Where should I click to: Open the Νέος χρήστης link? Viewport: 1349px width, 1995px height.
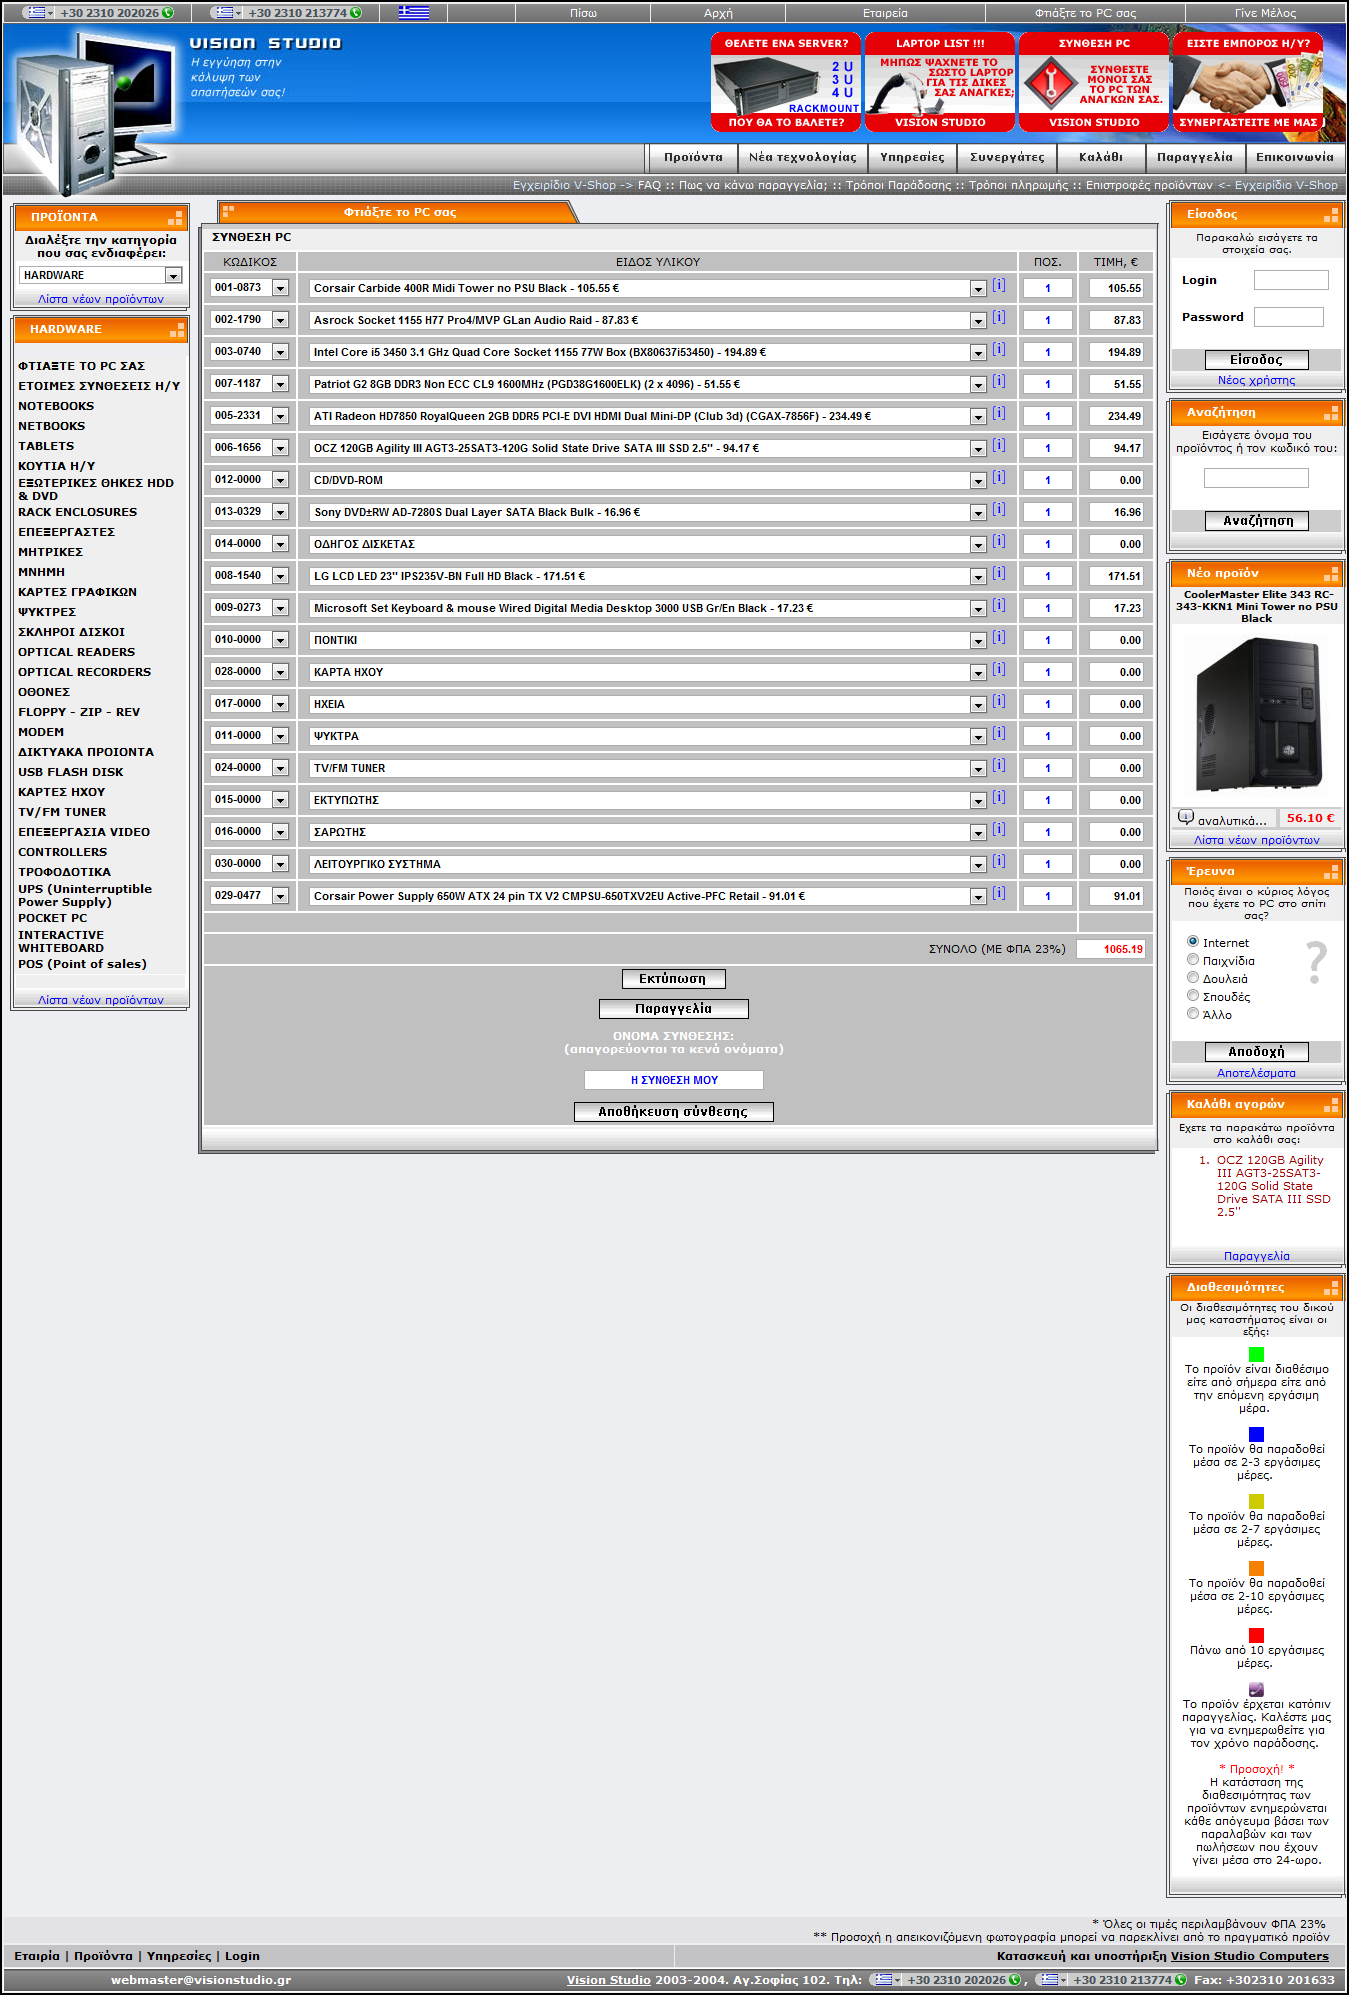[x=1256, y=380]
